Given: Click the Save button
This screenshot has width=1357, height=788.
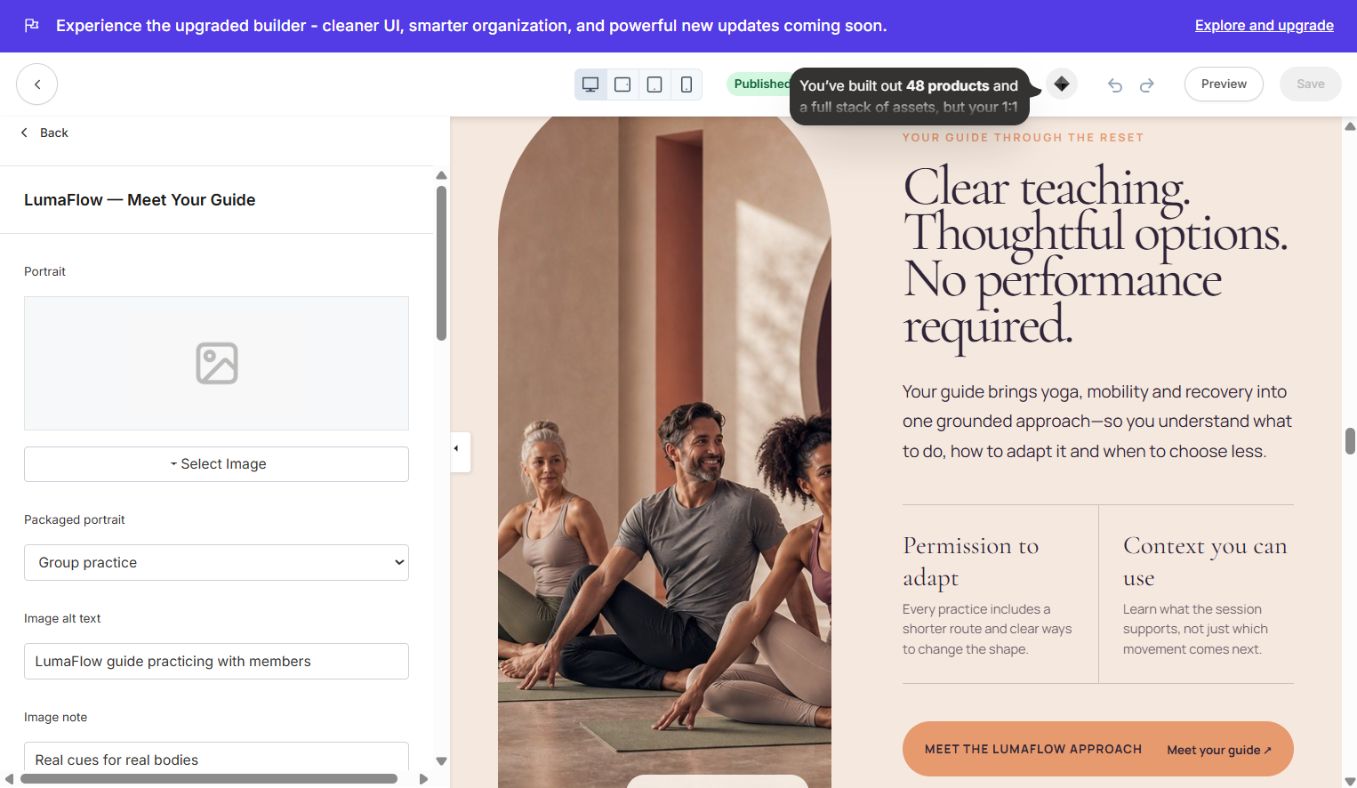Looking at the screenshot, I should click(x=1310, y=84).
